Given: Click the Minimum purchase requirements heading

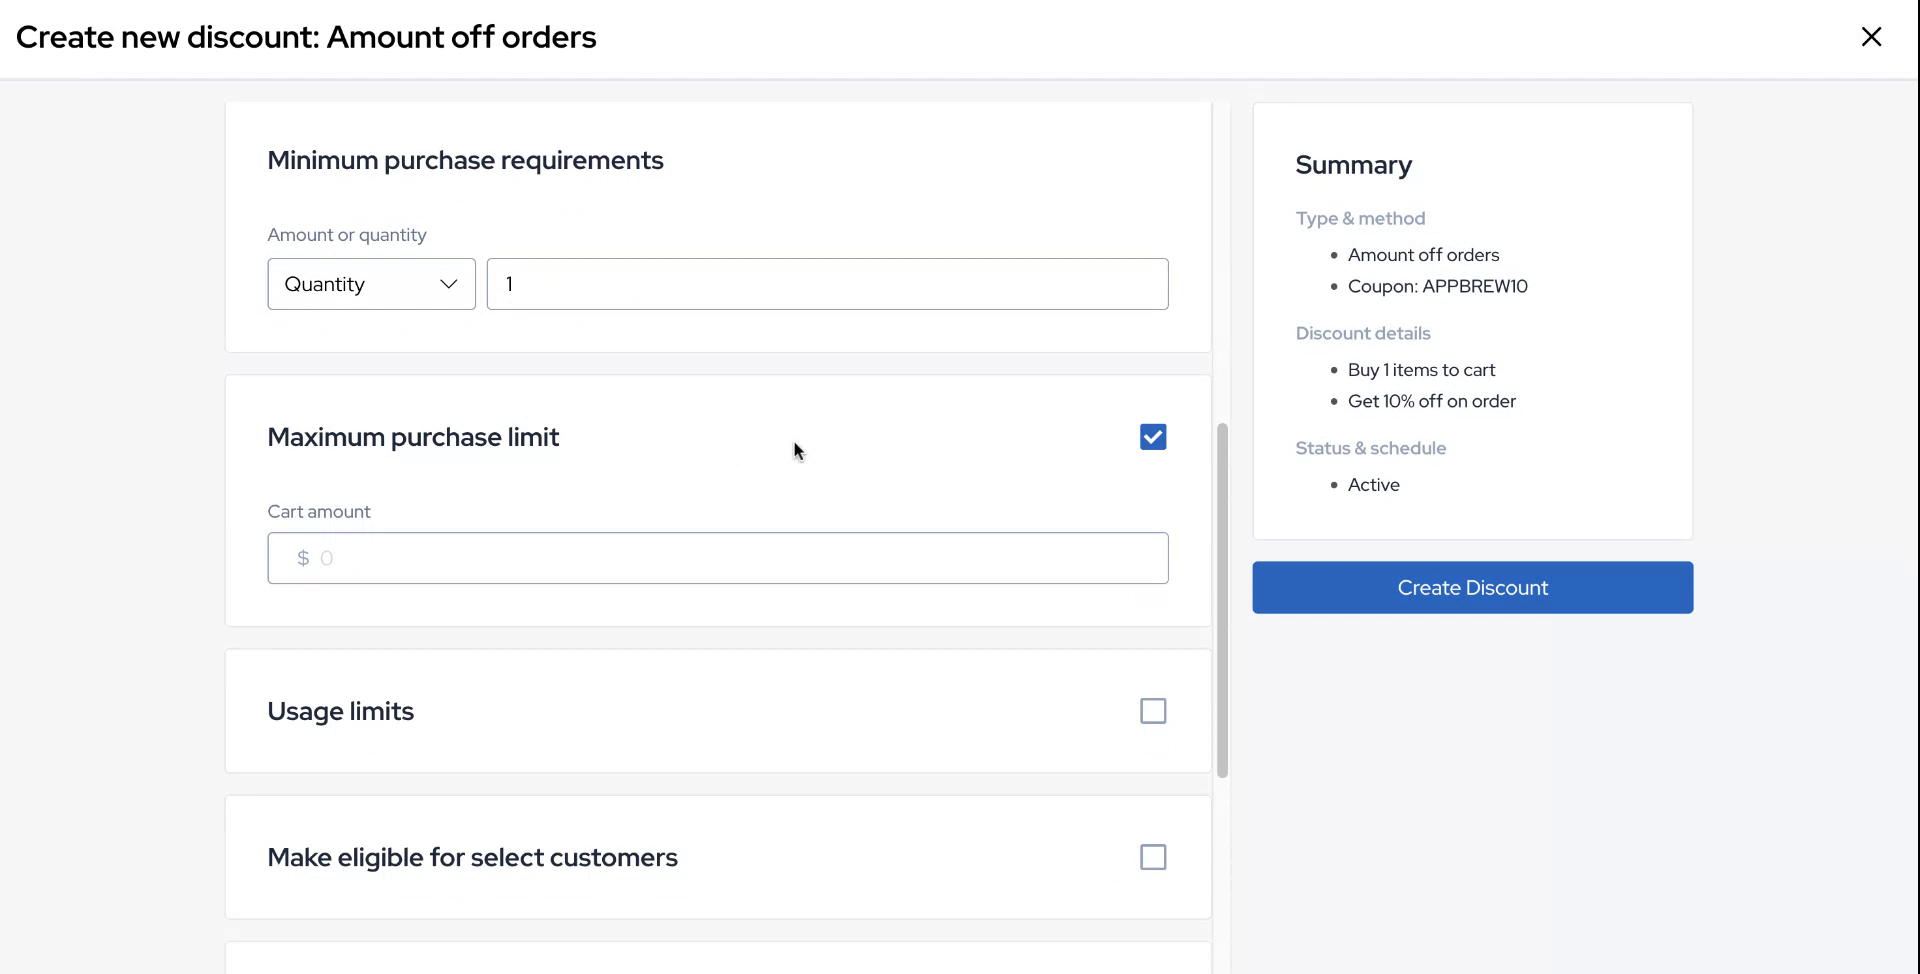Looking at the screenshot, I should [x=465, y=160].
